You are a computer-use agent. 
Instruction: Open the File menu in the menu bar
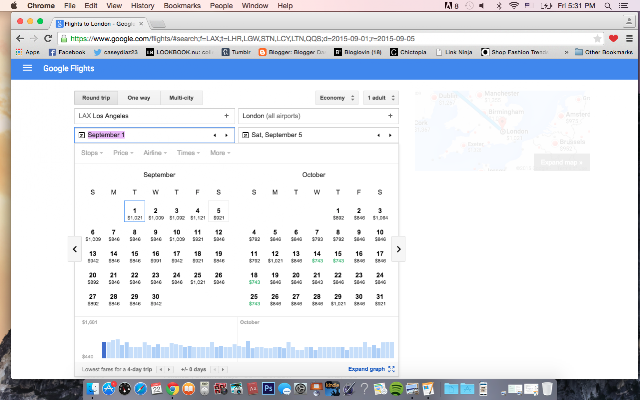point(70,6)
